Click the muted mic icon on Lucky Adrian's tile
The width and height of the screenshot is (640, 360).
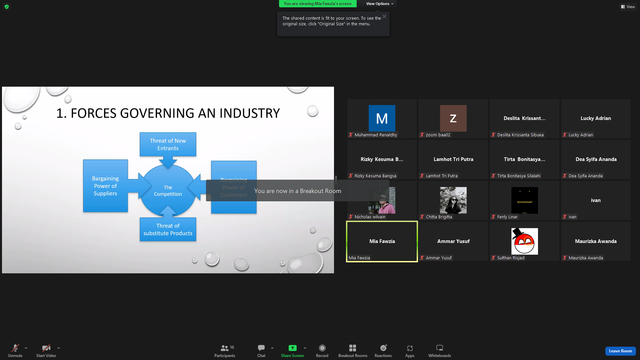pos(565,135)
